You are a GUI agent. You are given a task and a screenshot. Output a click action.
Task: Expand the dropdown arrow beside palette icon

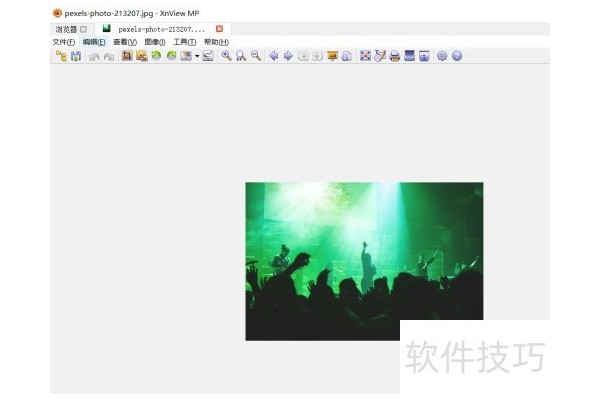coord(197,56)
